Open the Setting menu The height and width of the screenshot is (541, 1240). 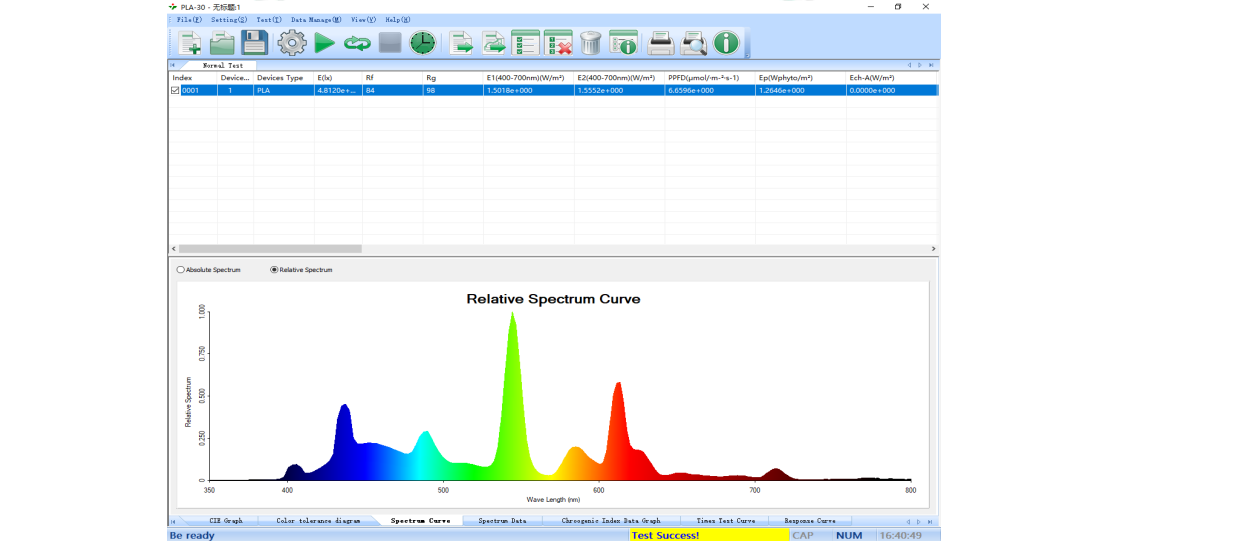pos(228,20)
